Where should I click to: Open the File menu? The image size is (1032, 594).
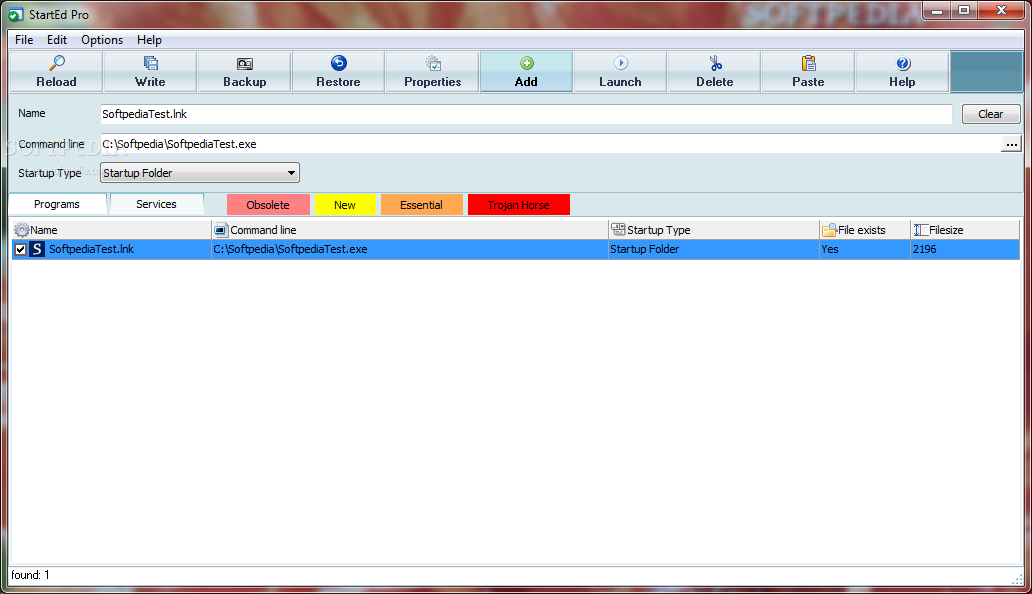[x=24, y=39]
